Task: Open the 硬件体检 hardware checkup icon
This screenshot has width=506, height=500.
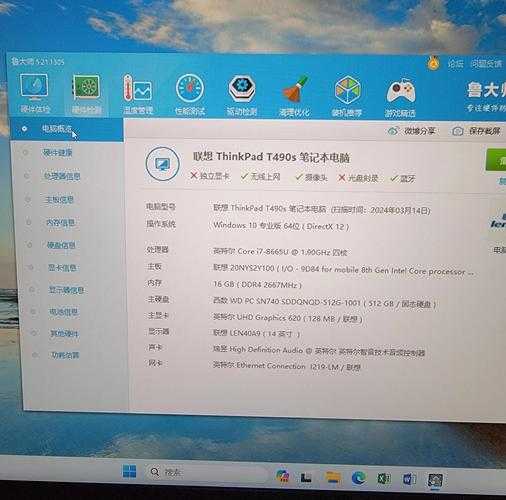Action: click(x=35, y=93)
